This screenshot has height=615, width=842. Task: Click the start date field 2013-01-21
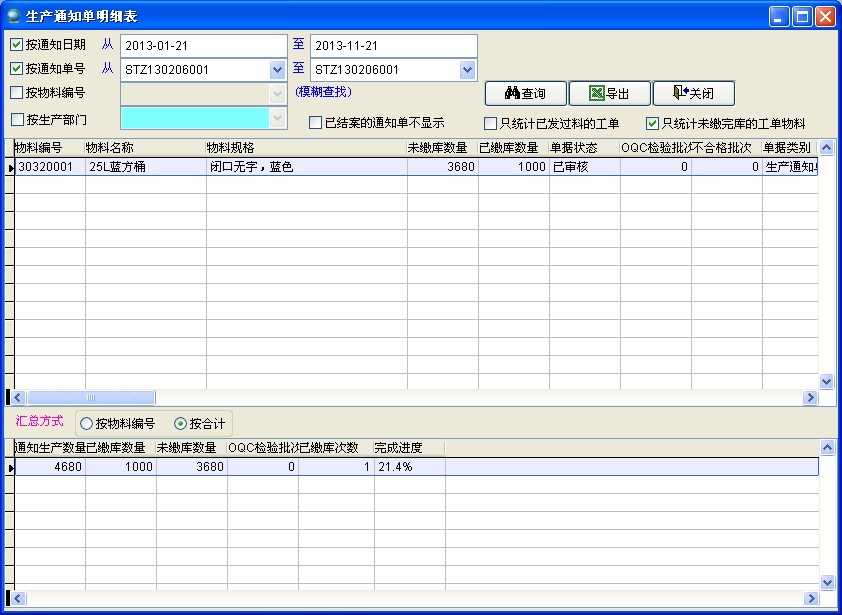(202, 46)
